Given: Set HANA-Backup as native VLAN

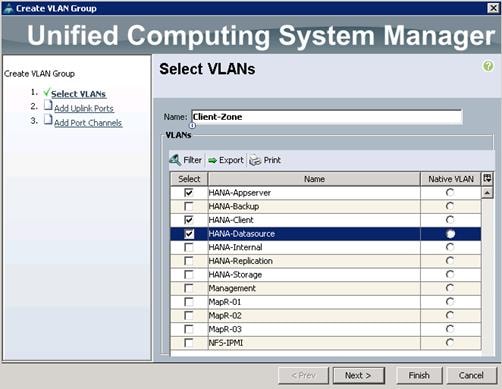Looking at the screenshot, I should click(450, 206).
